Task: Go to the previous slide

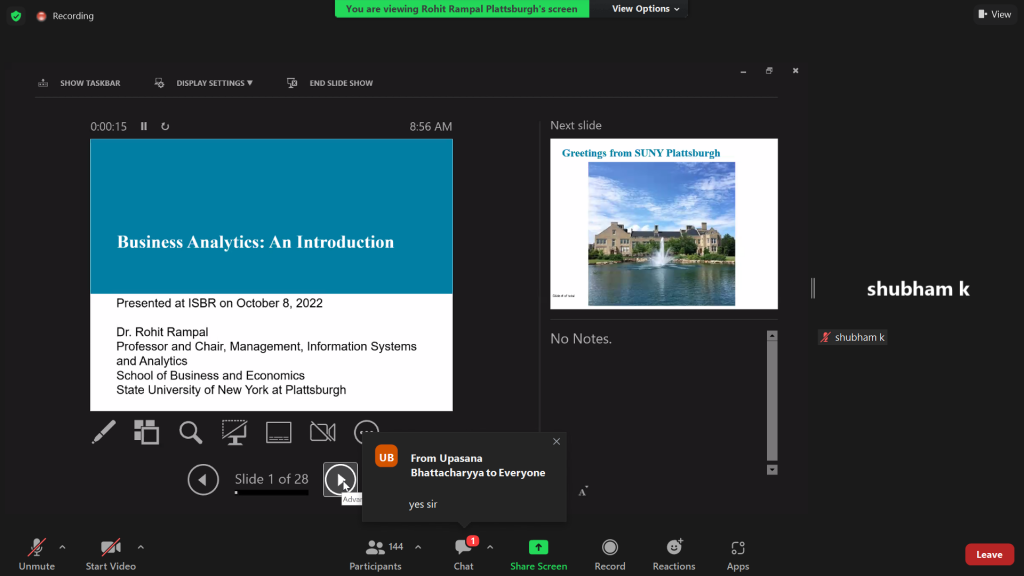Action: coord(203,480)
